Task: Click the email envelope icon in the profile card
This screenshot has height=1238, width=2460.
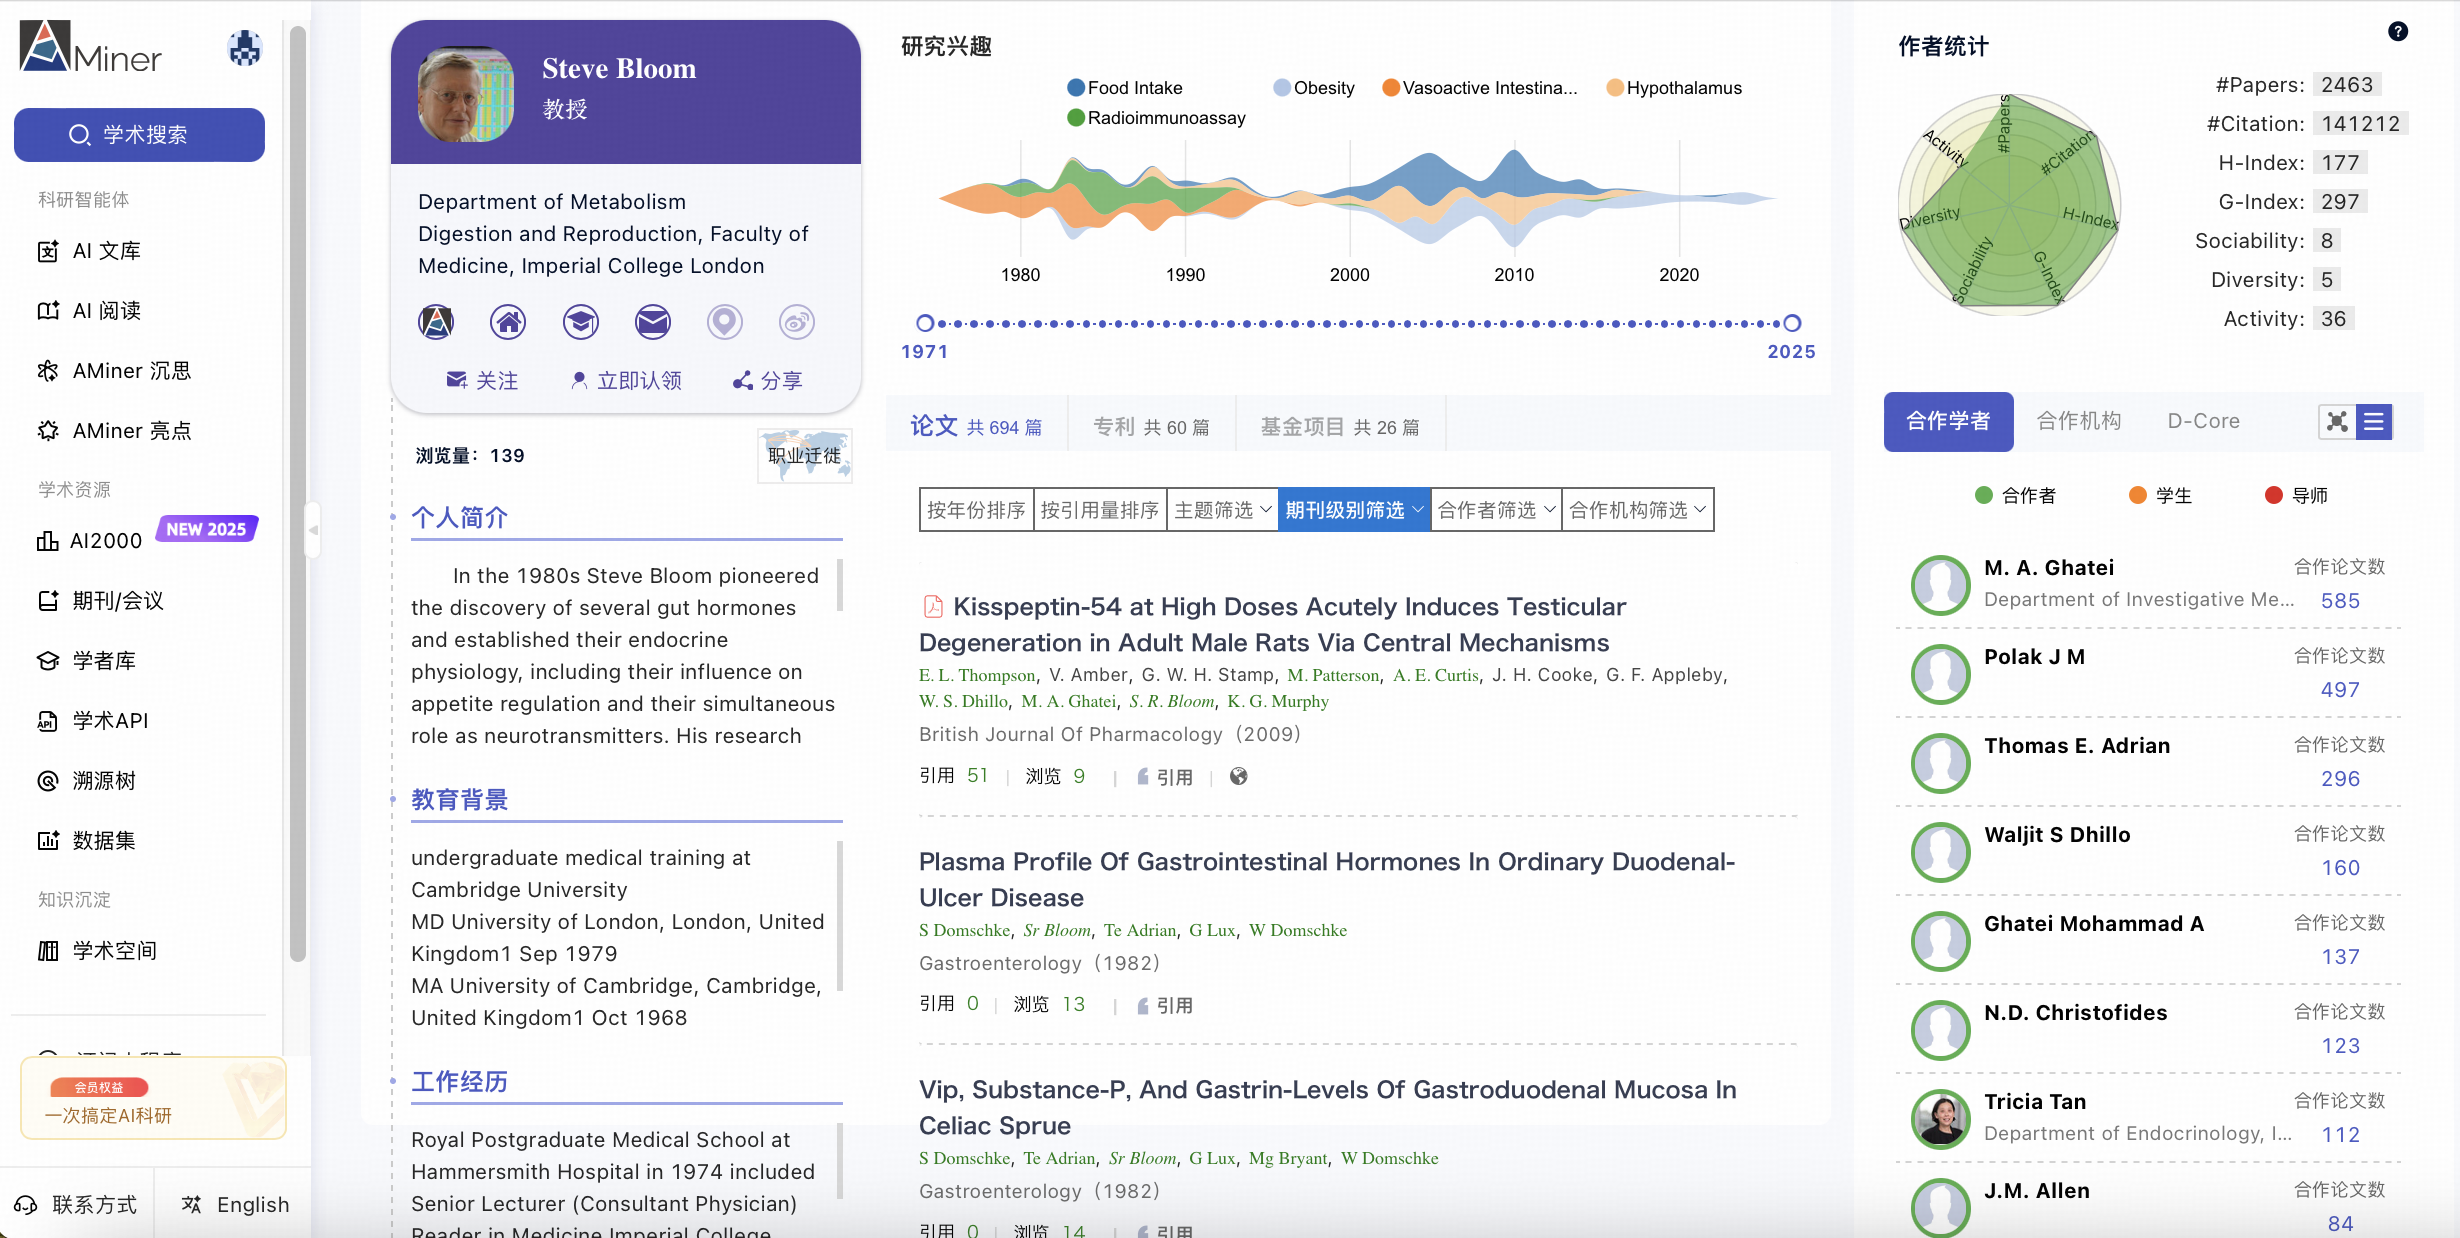Action: 653,322
